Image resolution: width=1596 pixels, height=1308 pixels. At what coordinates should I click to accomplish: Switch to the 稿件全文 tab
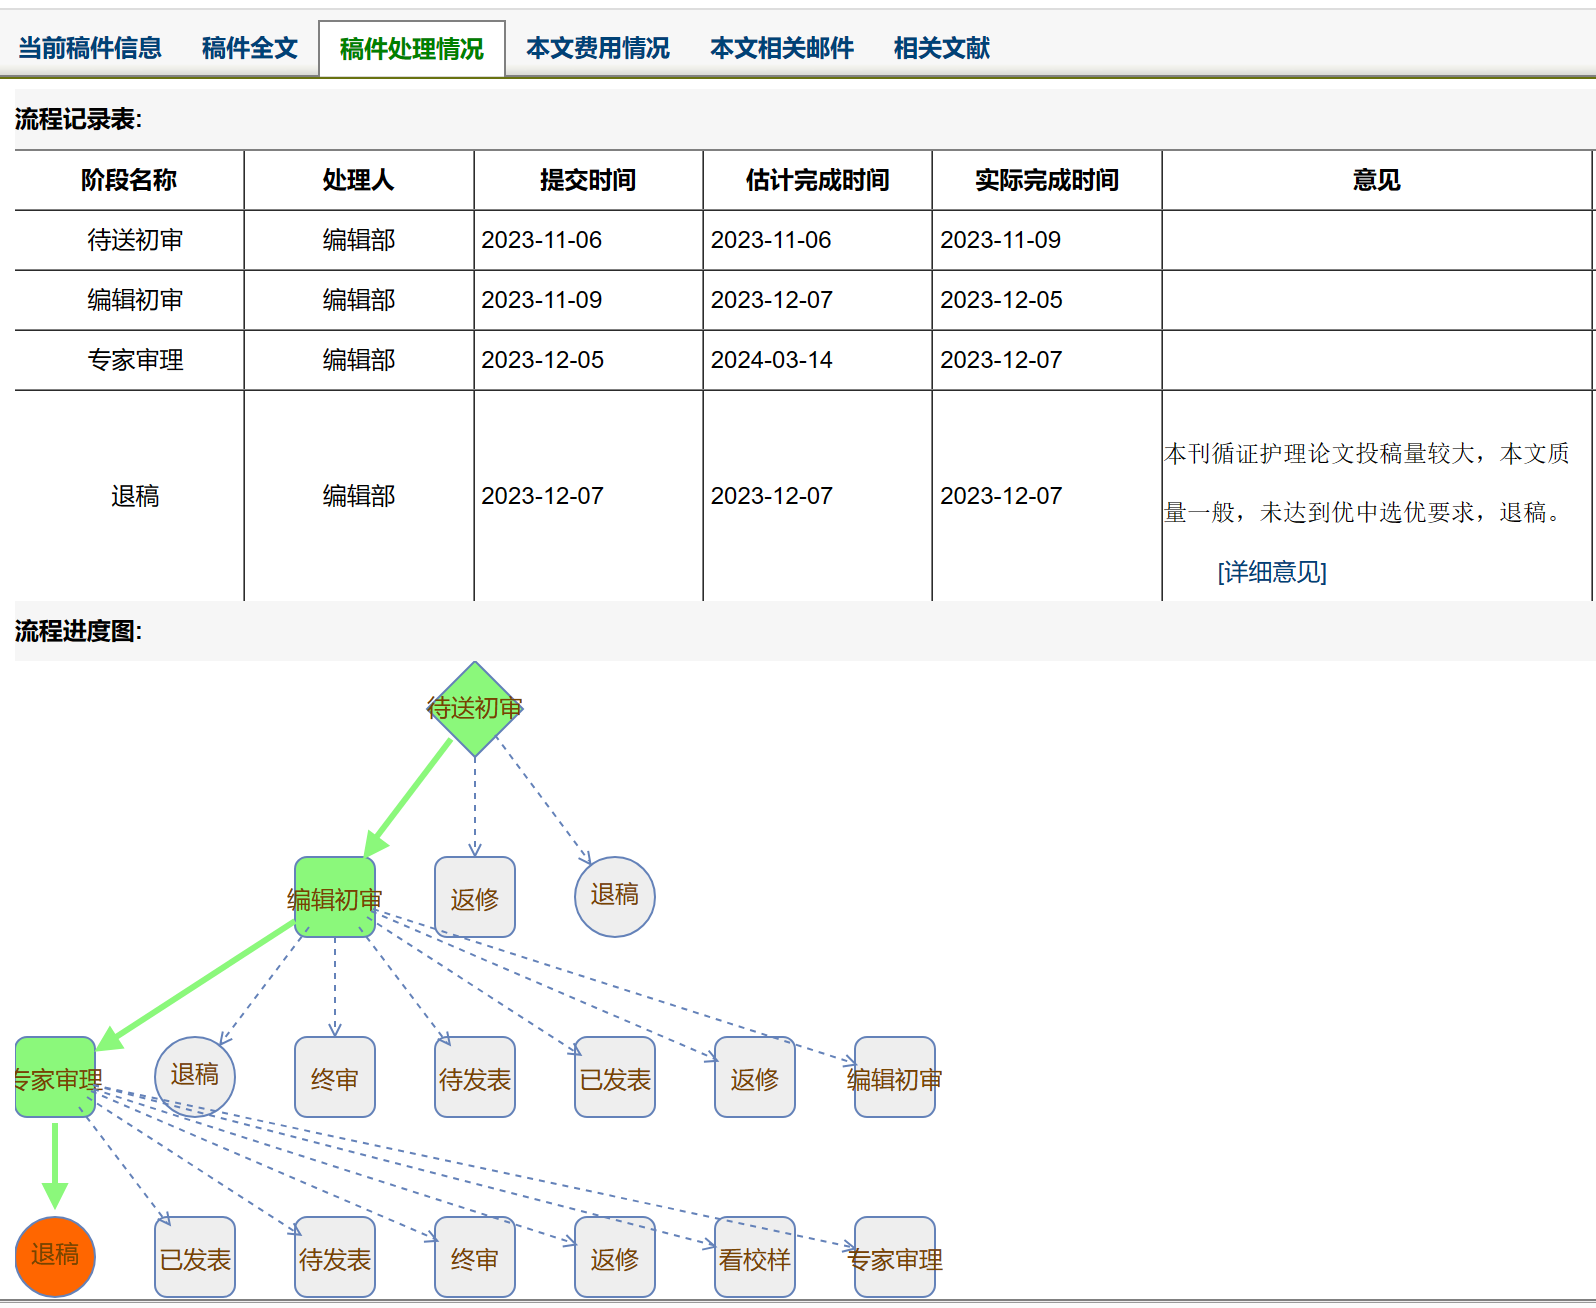(249, 48)
